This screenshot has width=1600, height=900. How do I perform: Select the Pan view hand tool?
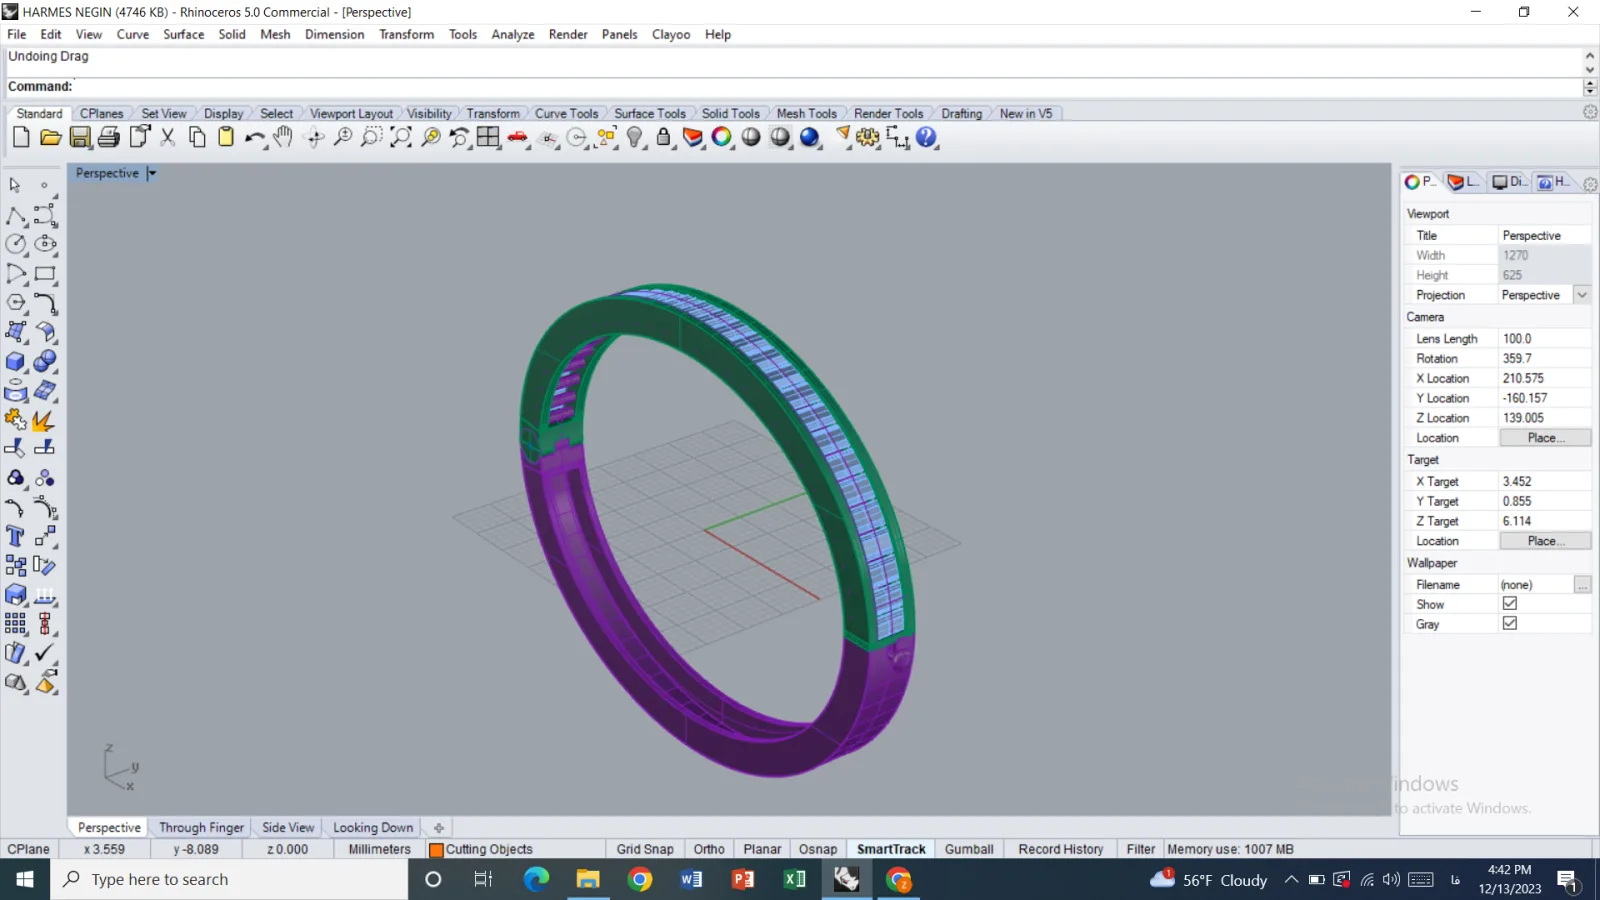click(x=284, y=138)
